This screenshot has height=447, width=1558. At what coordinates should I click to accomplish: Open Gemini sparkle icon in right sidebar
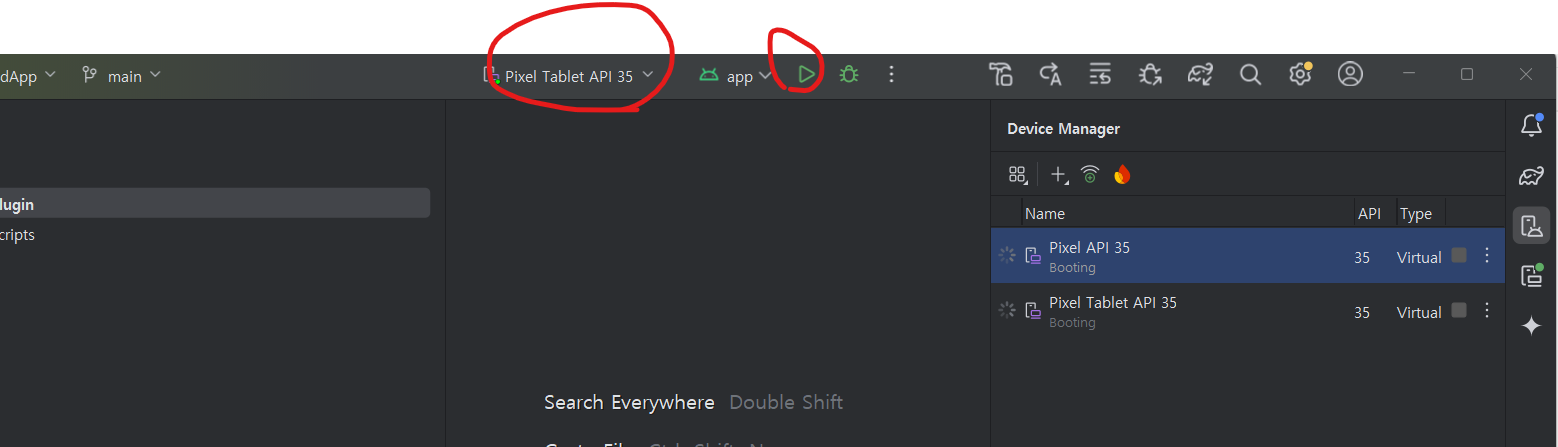click(x=1531, y=326)
